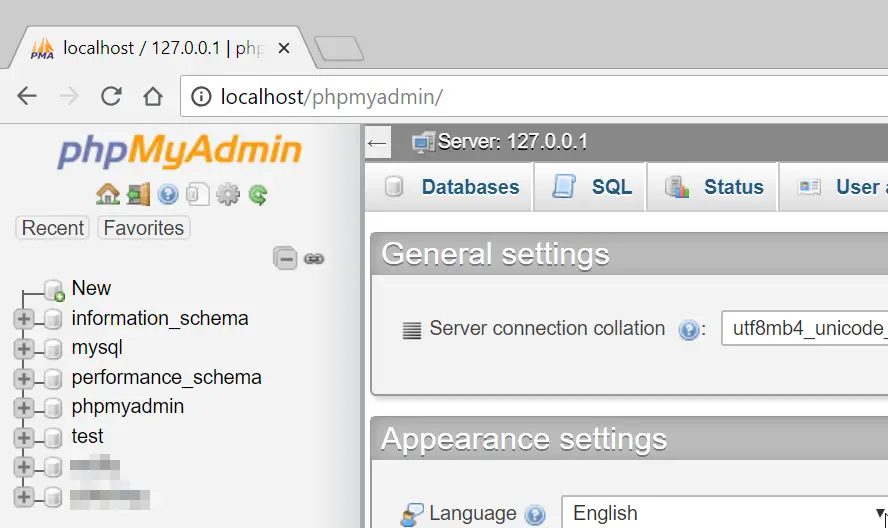The width and height of the screenshot is (888, 528).
Task: Click the address bar showing localhost/phpmyadmin/
Action: click(x=532, y=97)
